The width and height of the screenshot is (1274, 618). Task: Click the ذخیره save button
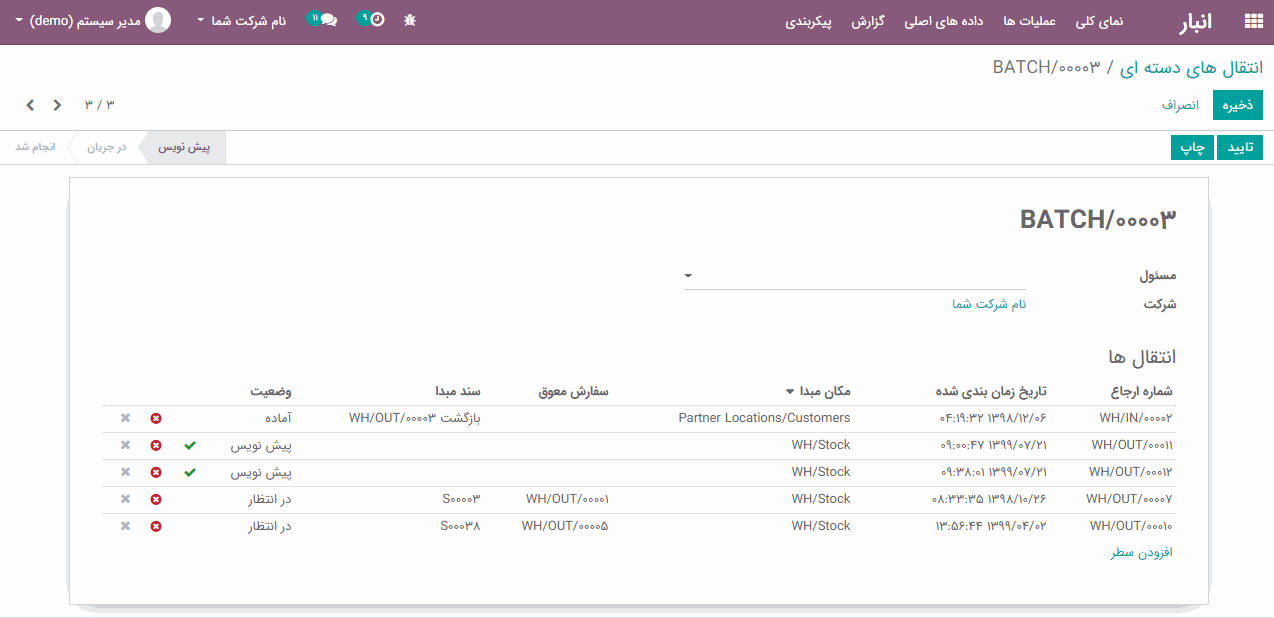click(x=1238, y=105)
